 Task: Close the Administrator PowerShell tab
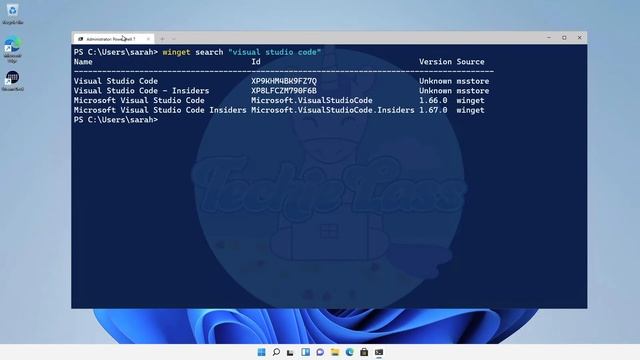[148, 39]
